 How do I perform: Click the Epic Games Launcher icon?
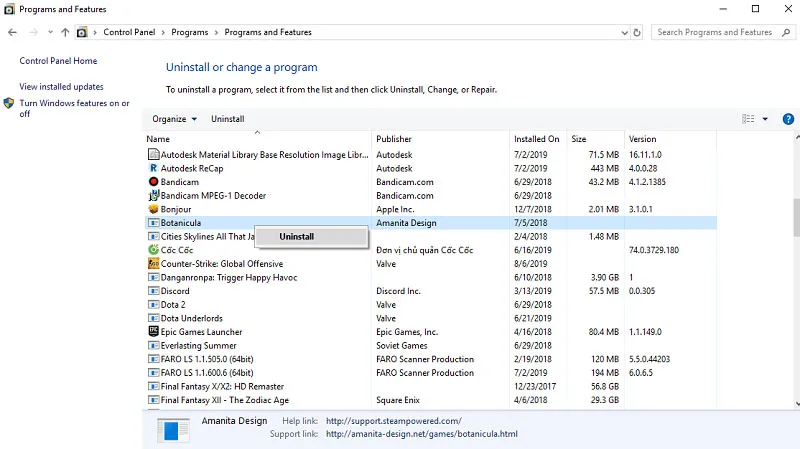click(153, 332)
